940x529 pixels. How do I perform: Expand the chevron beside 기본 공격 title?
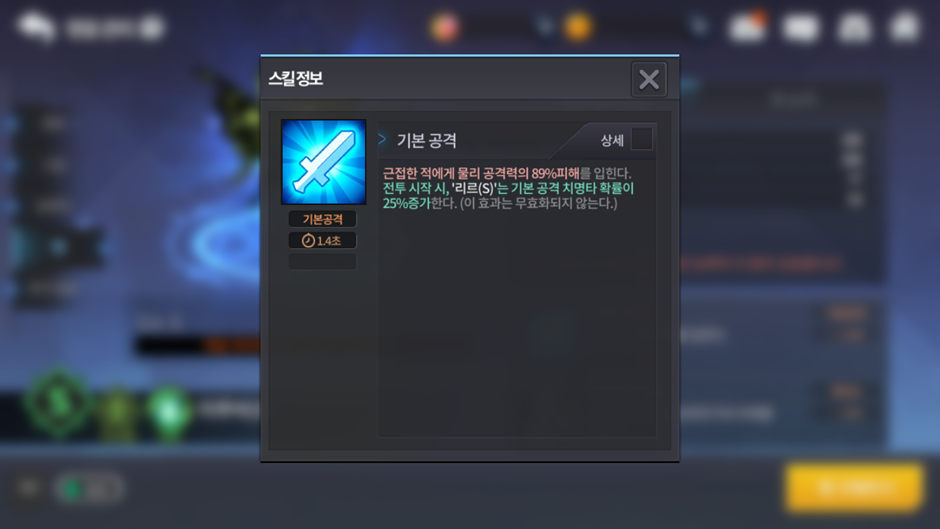(382, 139)
